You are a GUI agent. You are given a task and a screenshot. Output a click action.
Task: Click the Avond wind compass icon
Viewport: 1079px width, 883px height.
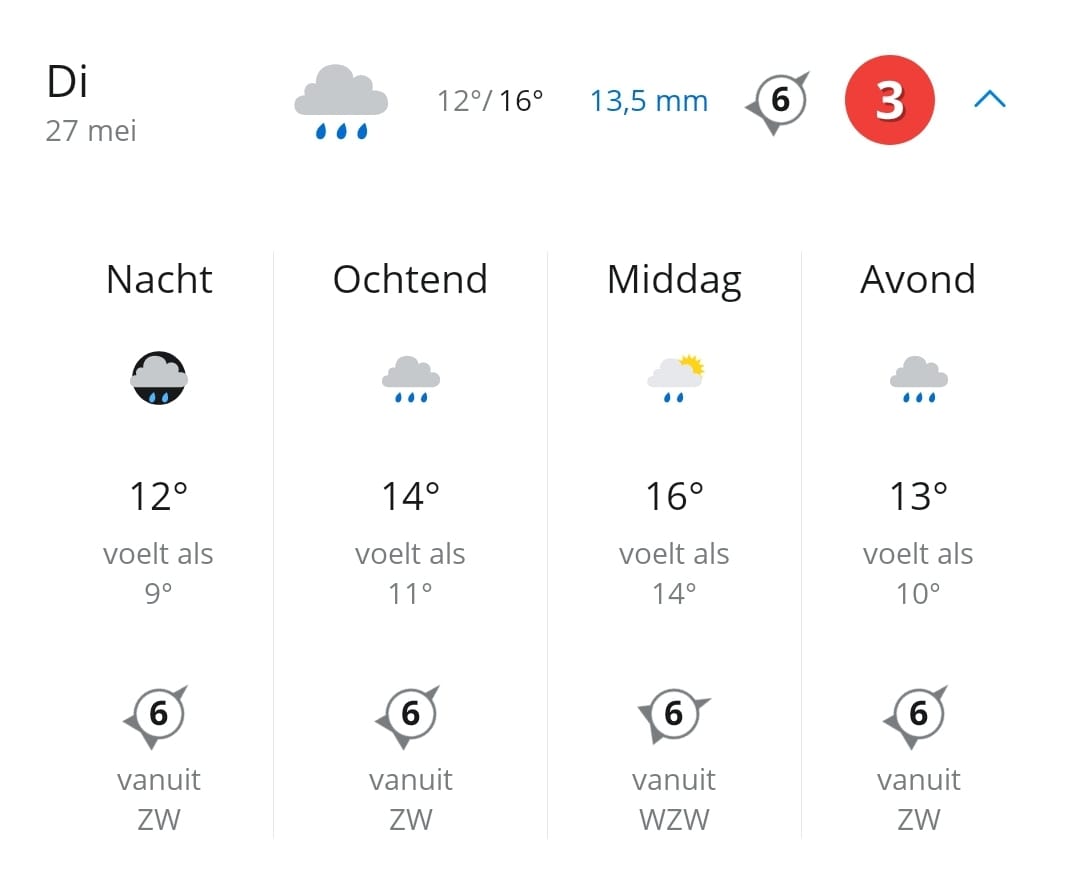point(917,716)
